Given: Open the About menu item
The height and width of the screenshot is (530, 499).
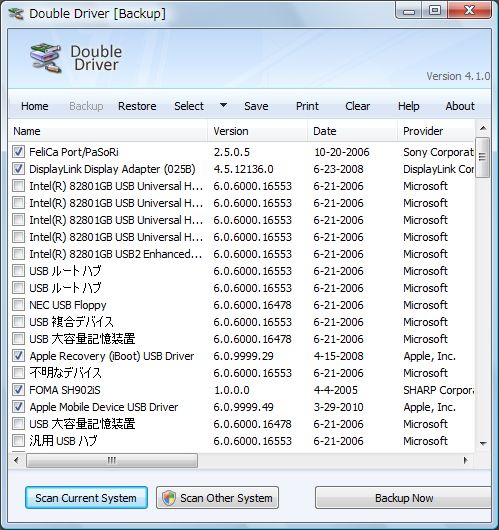Looking at the screenshot, I should click(460, 106).
